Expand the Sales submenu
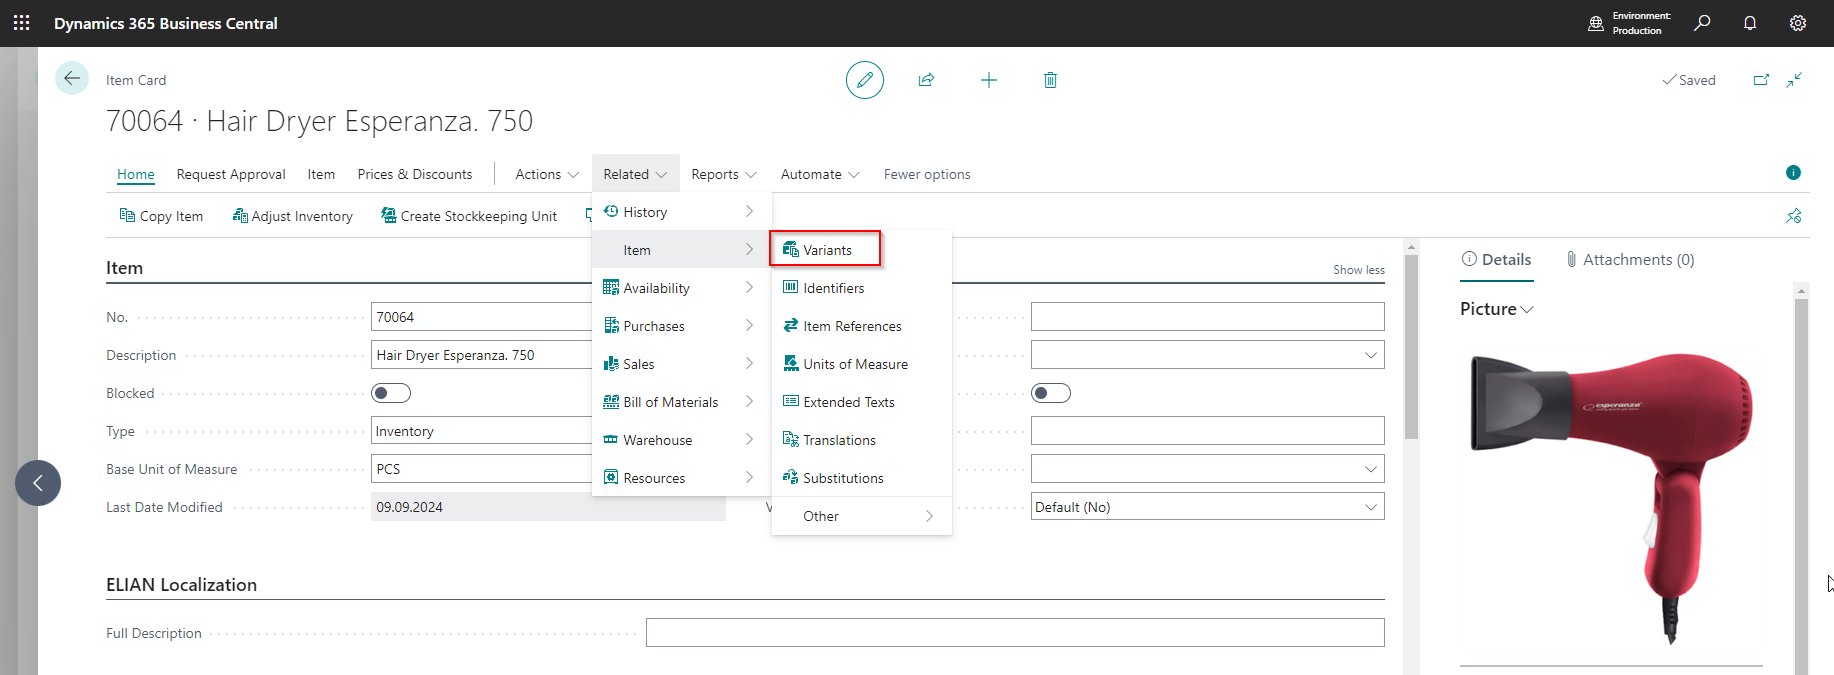Viewport: 1834px width, 675px height. 681,364
